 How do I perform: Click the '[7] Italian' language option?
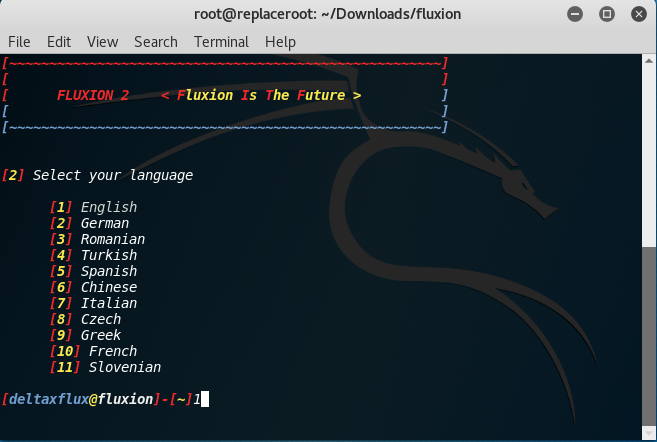pyautogui.click(x=93, y=303)
